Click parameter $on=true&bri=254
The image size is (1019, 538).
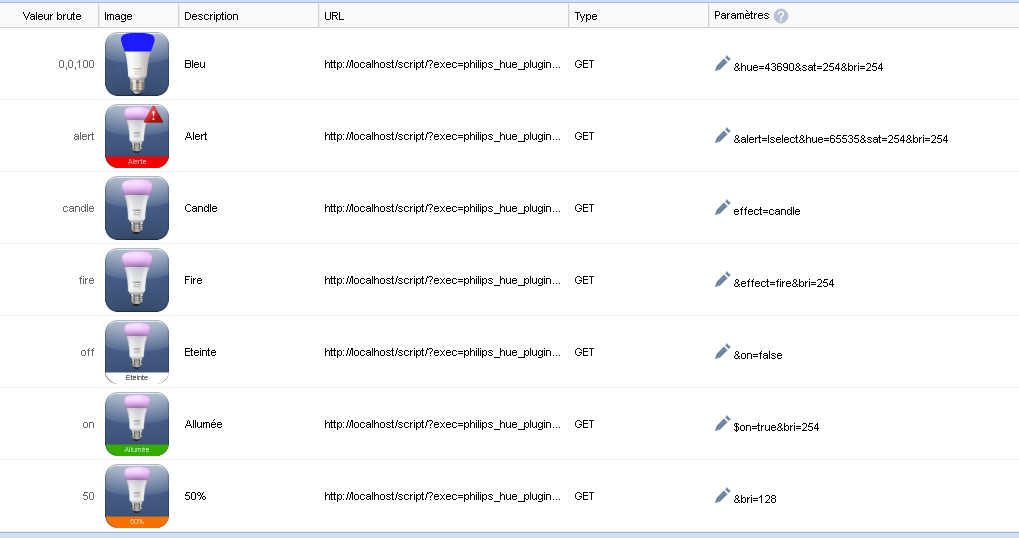tap(776, 427)
